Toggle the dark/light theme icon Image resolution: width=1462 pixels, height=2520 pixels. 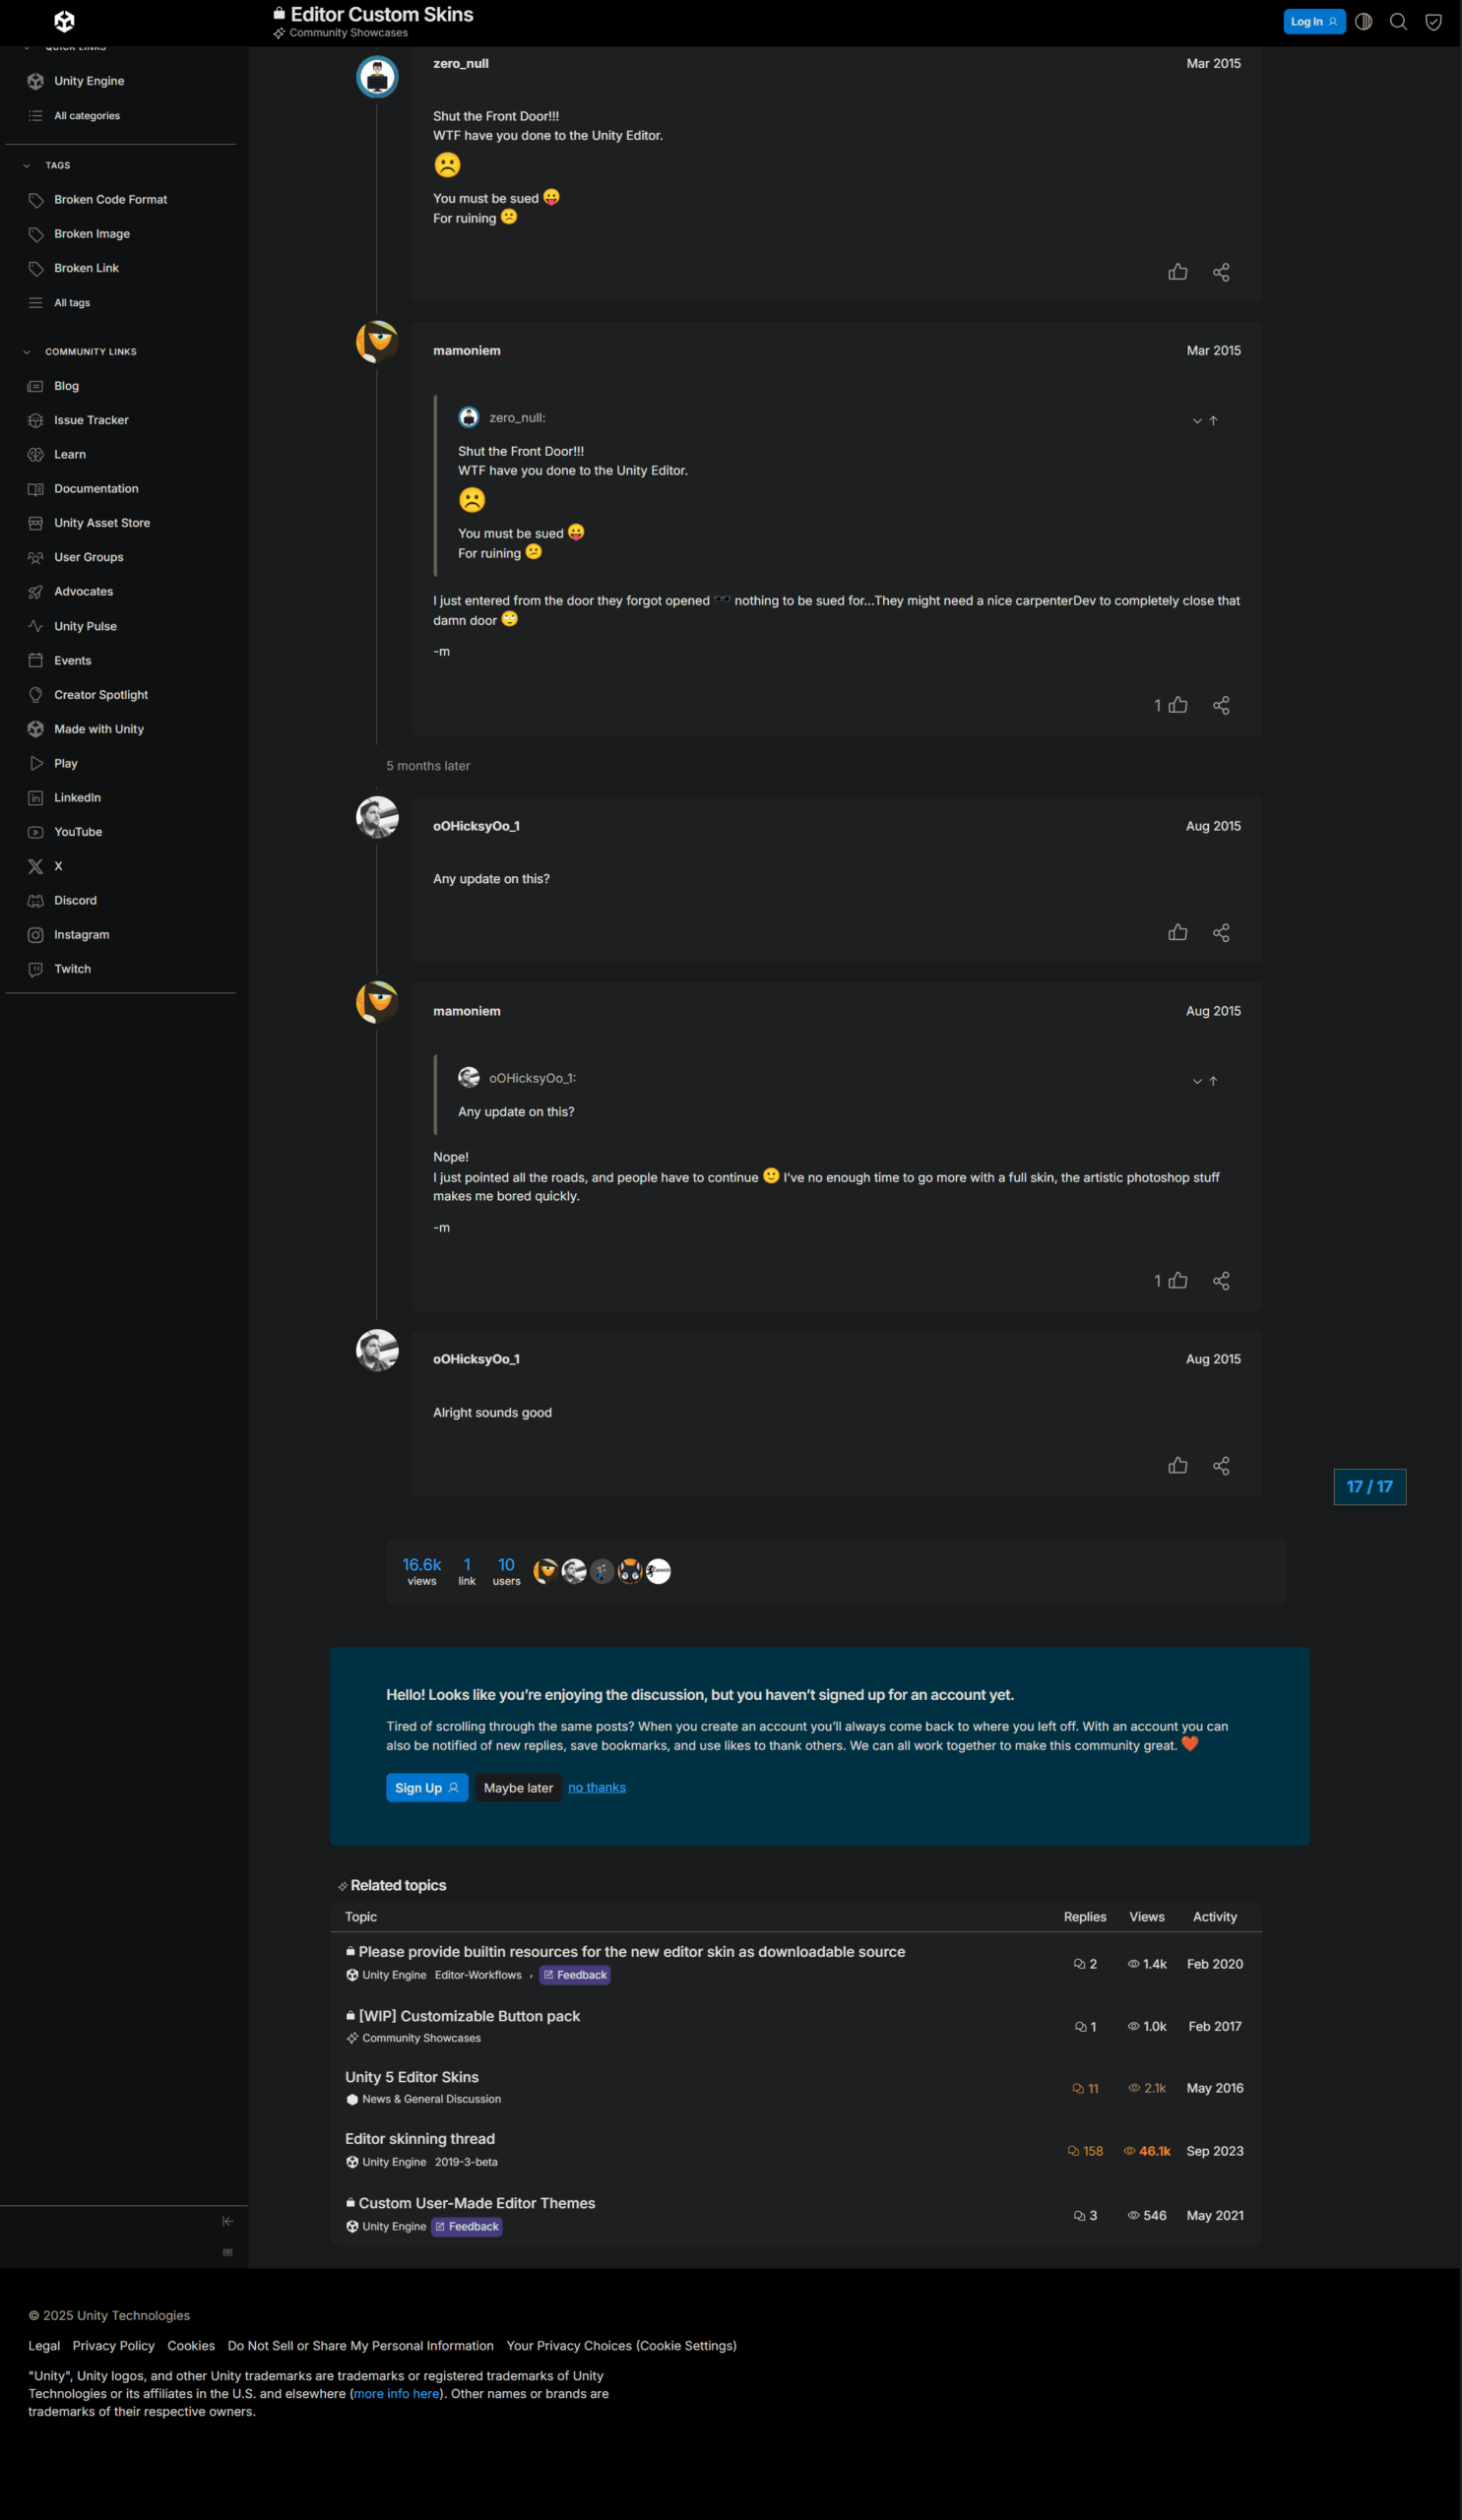click(1363, 22)
